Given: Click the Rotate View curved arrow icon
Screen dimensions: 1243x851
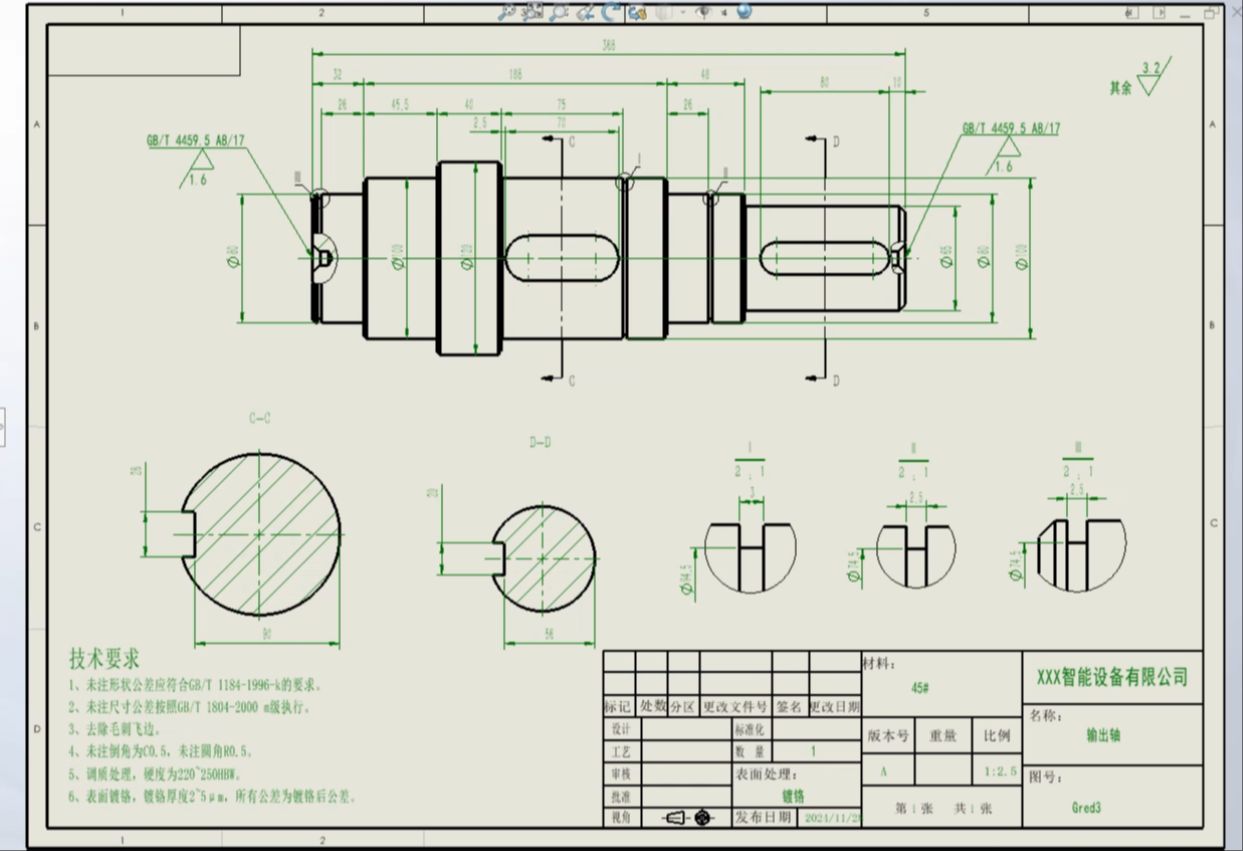Looking at the screenshot, I should [611, 12].
